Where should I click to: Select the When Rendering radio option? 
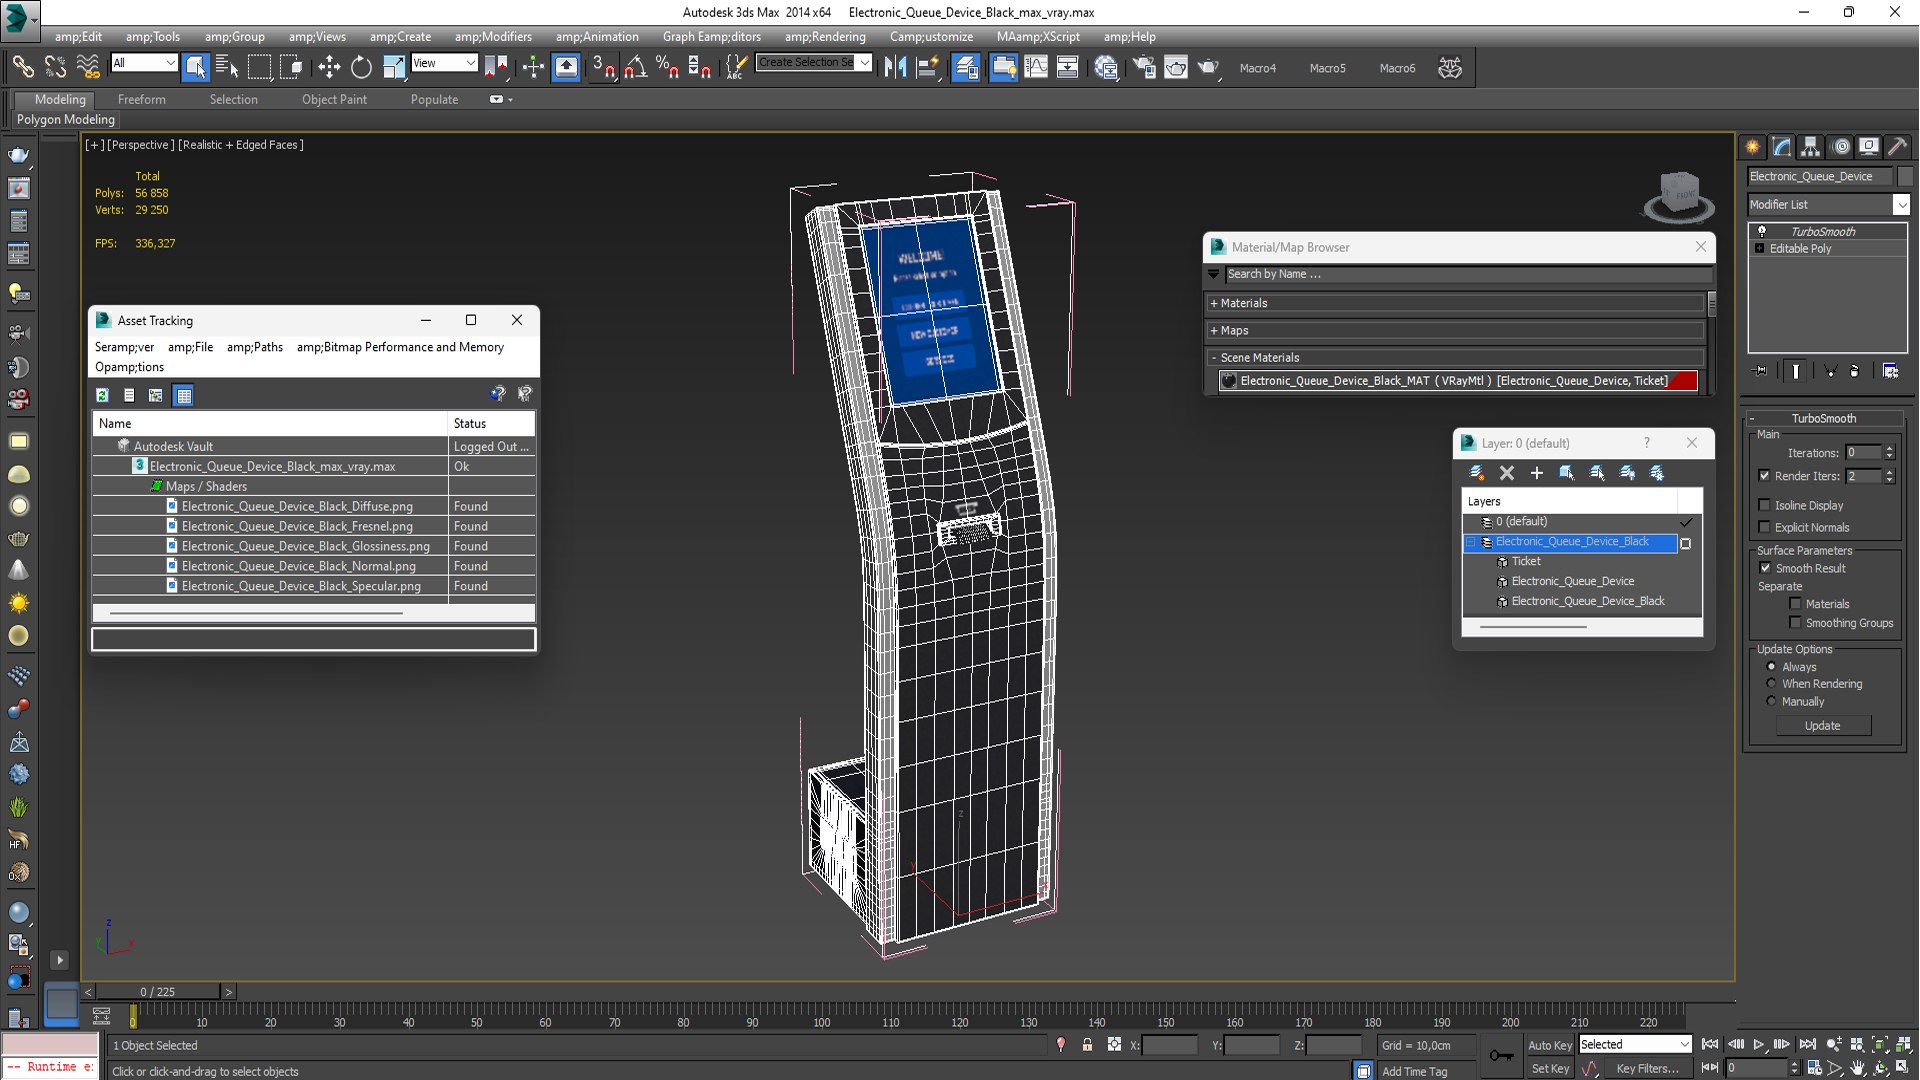click(1772, 684)
